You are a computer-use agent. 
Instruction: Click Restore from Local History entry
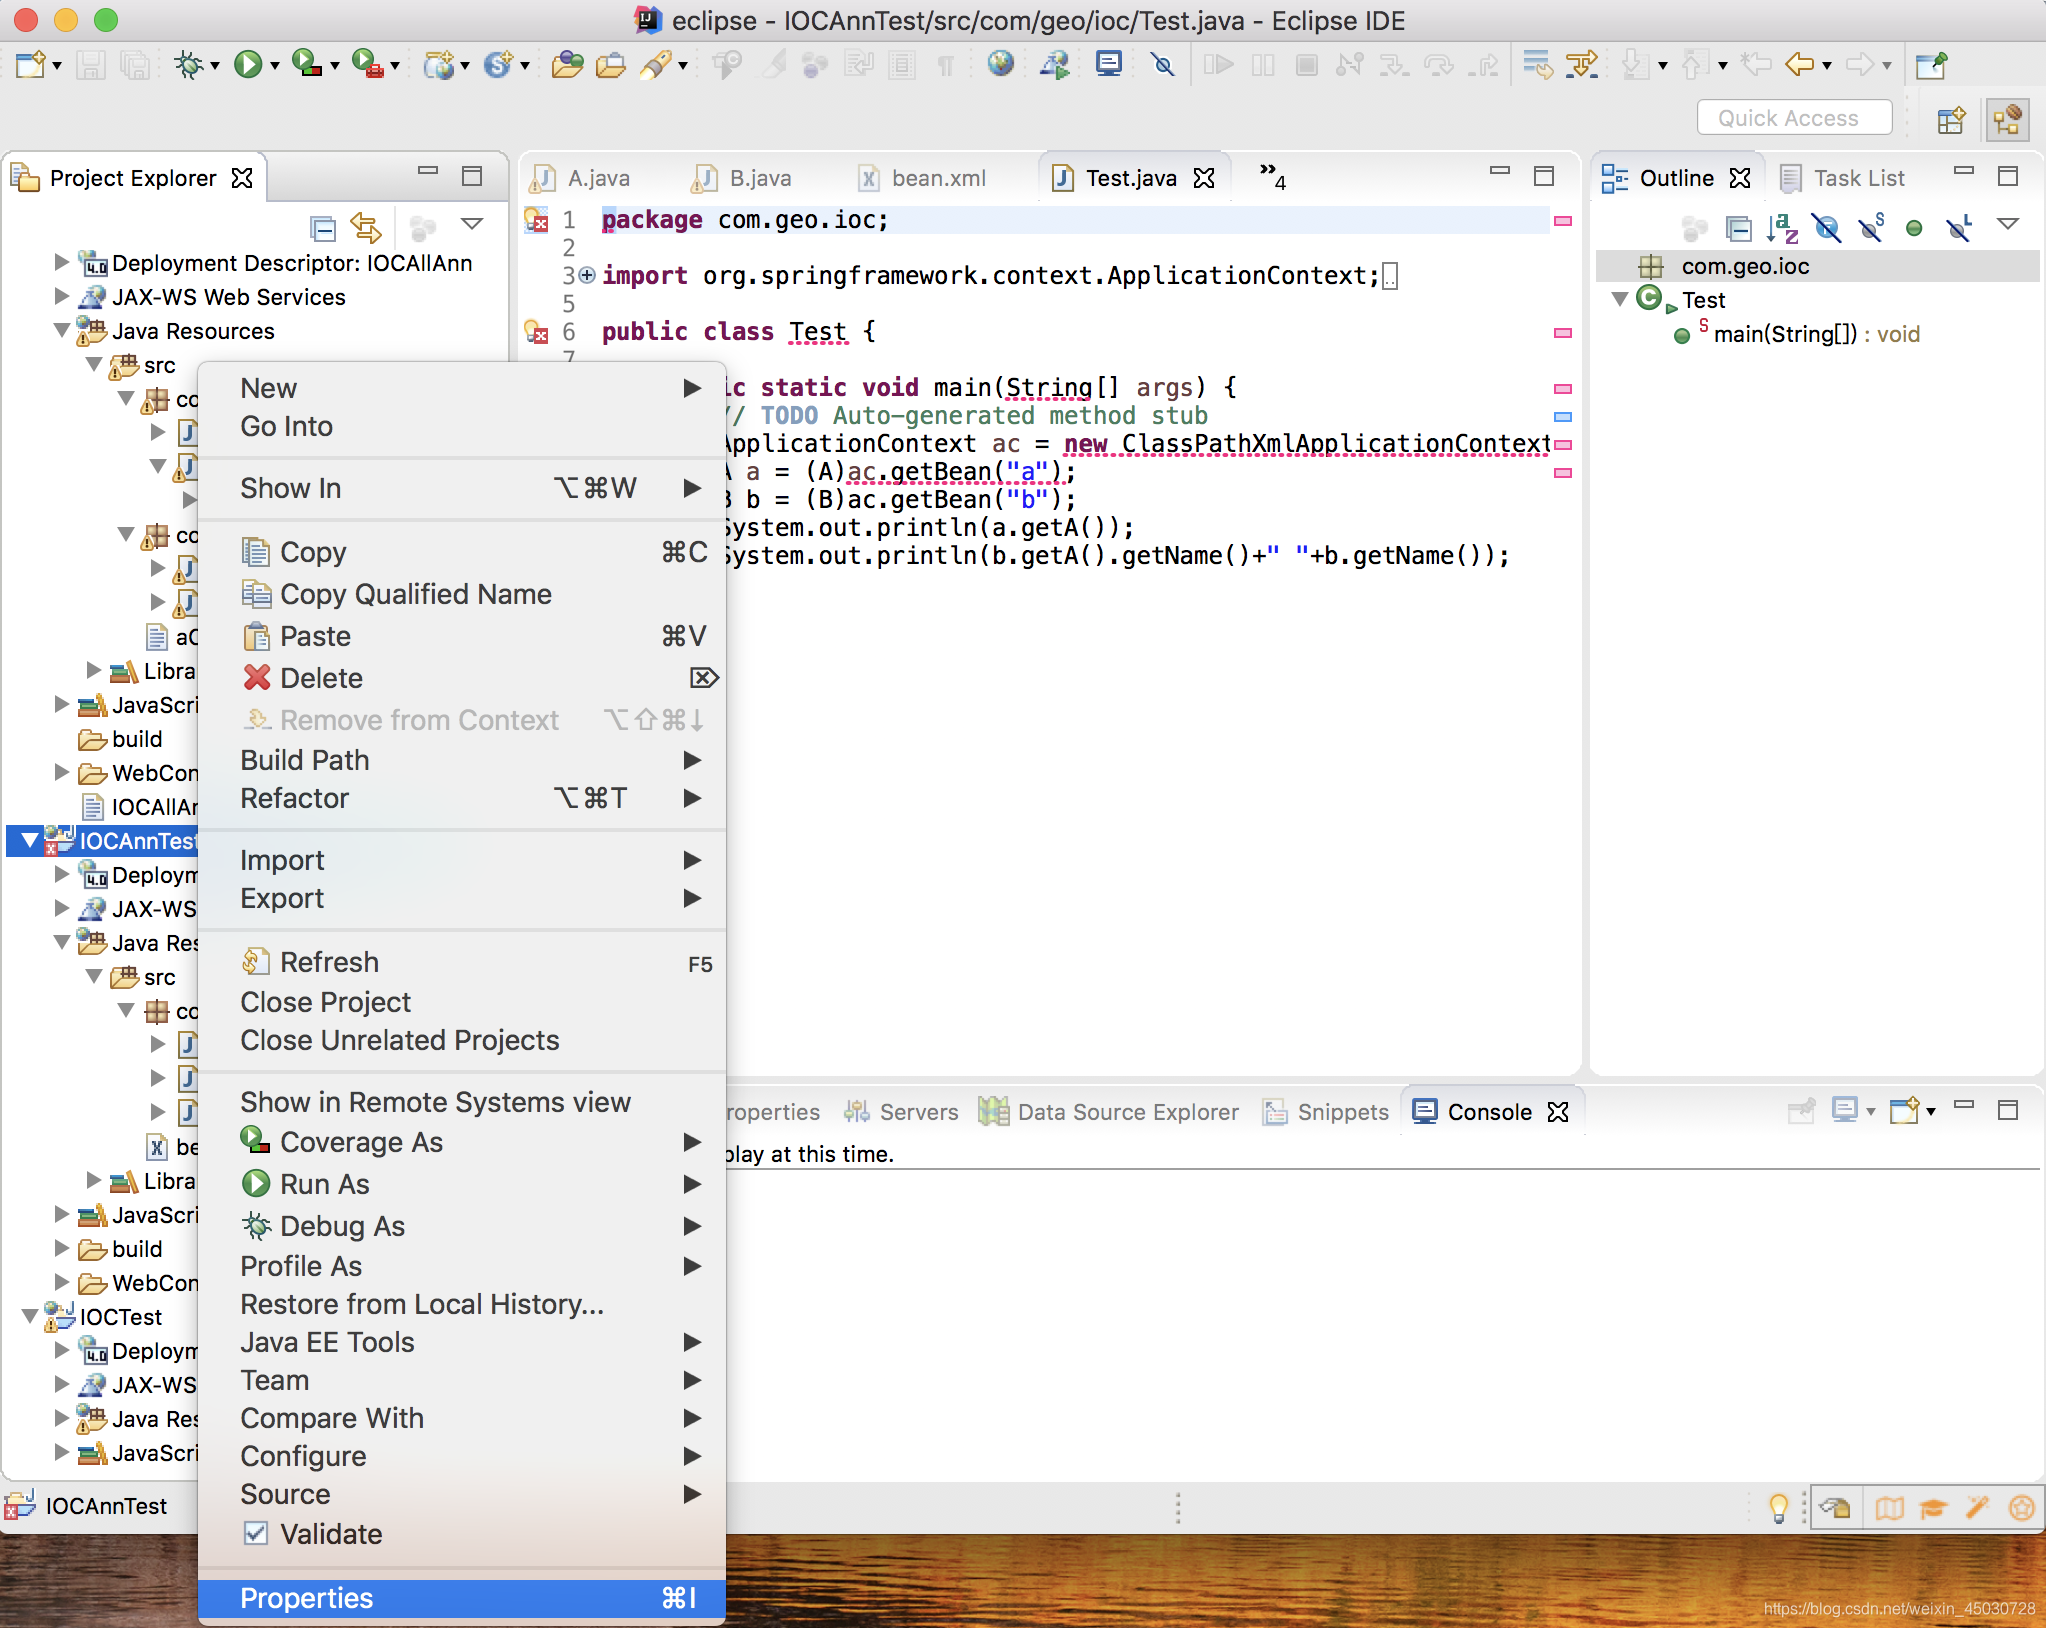462,1304
